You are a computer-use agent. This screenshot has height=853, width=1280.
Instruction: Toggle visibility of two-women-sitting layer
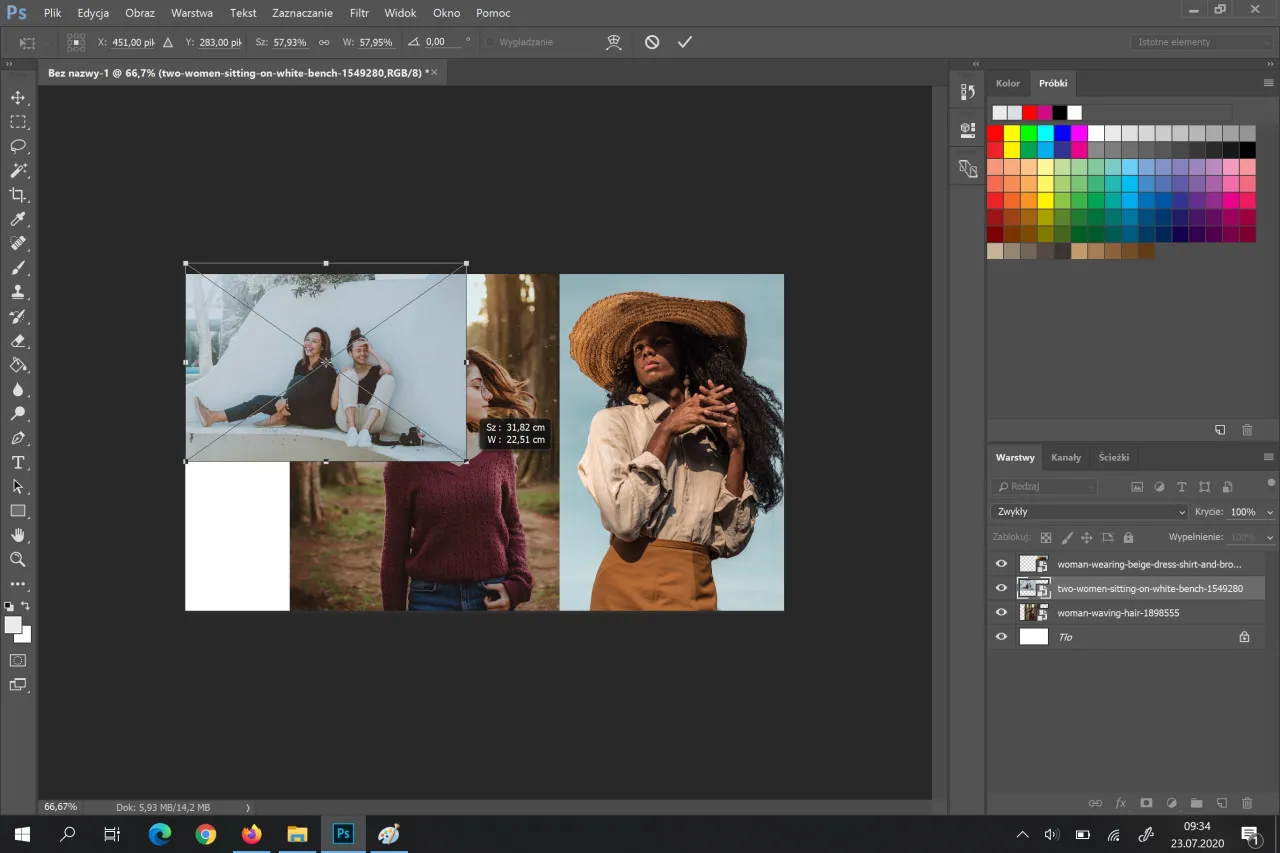pos(1001,588)
